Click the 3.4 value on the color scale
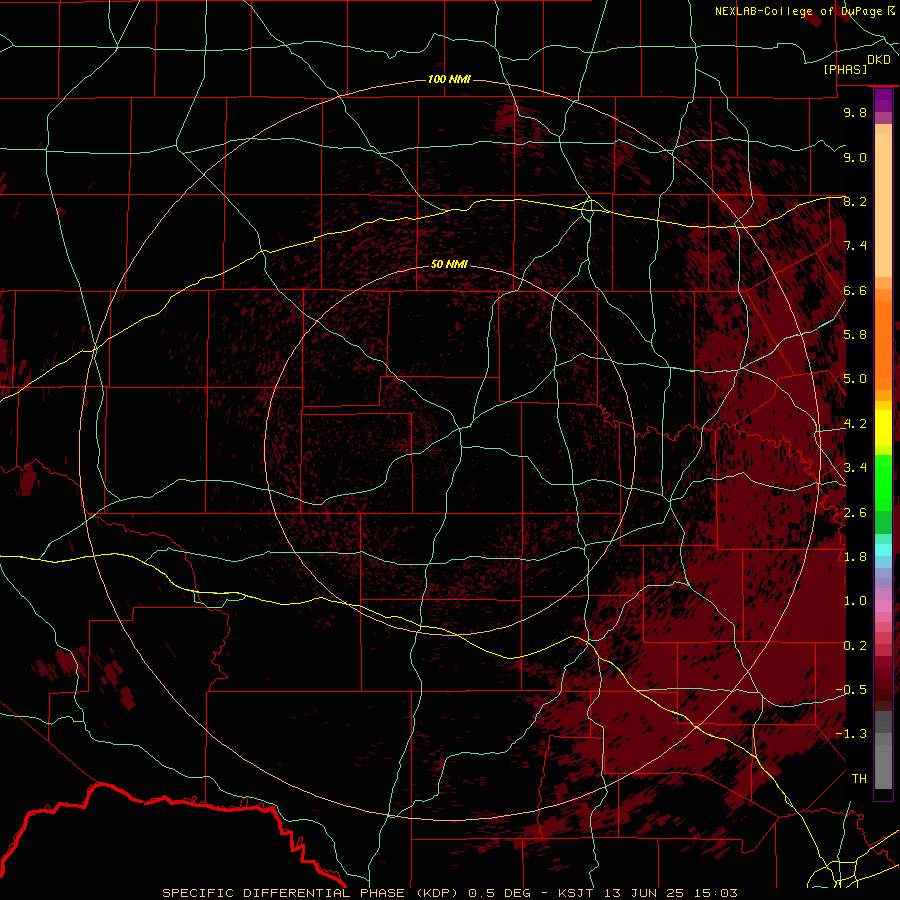 855,468
